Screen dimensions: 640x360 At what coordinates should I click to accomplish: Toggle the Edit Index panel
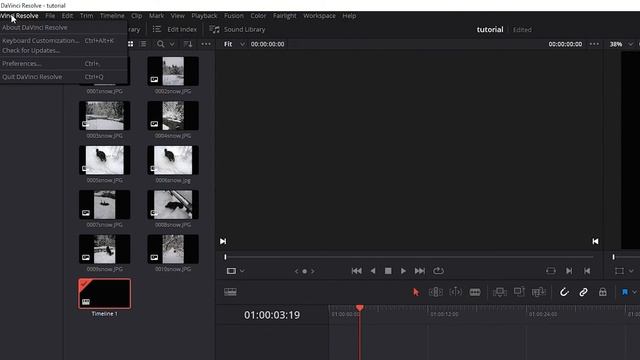click(x=174, y=29)
